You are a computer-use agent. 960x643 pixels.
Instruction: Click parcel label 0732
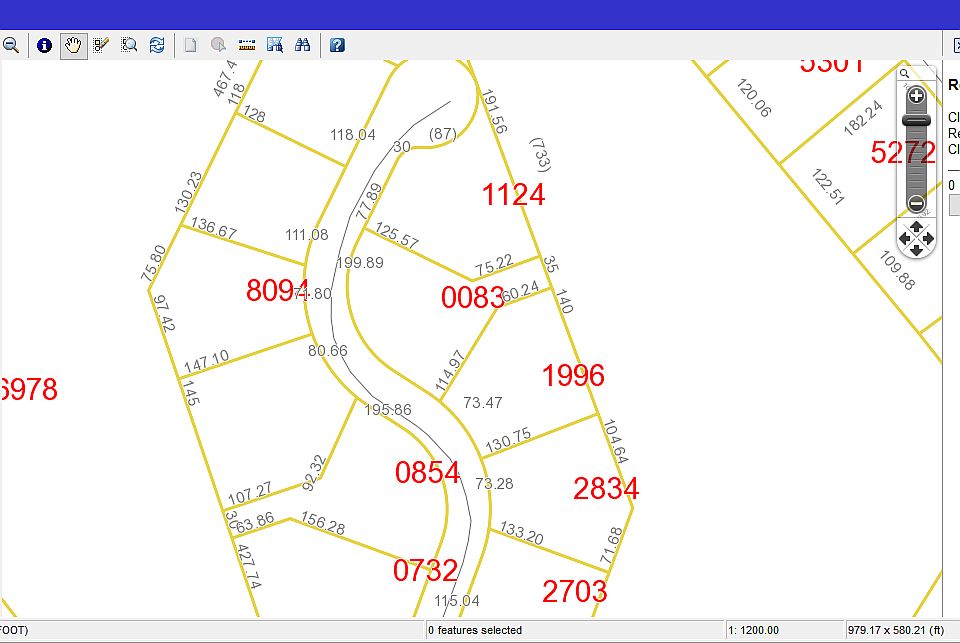coord(425,571)
